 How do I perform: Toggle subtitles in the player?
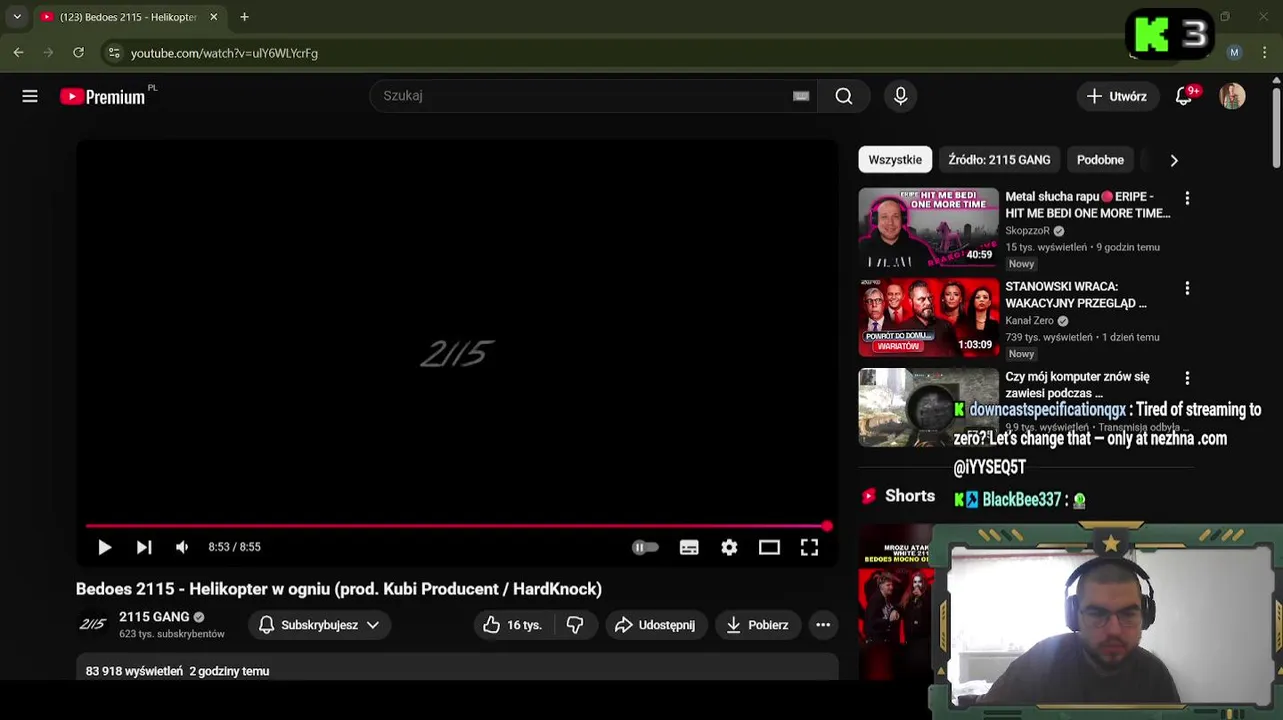pyautogui.click(x=689, y=547)
